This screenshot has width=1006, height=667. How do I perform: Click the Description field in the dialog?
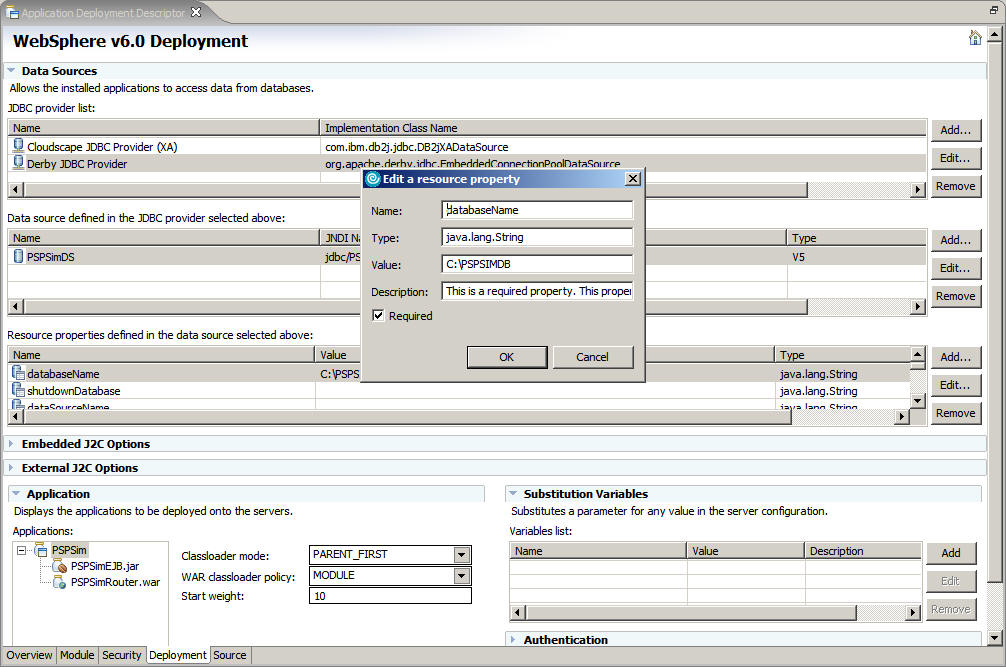(537, 291)
